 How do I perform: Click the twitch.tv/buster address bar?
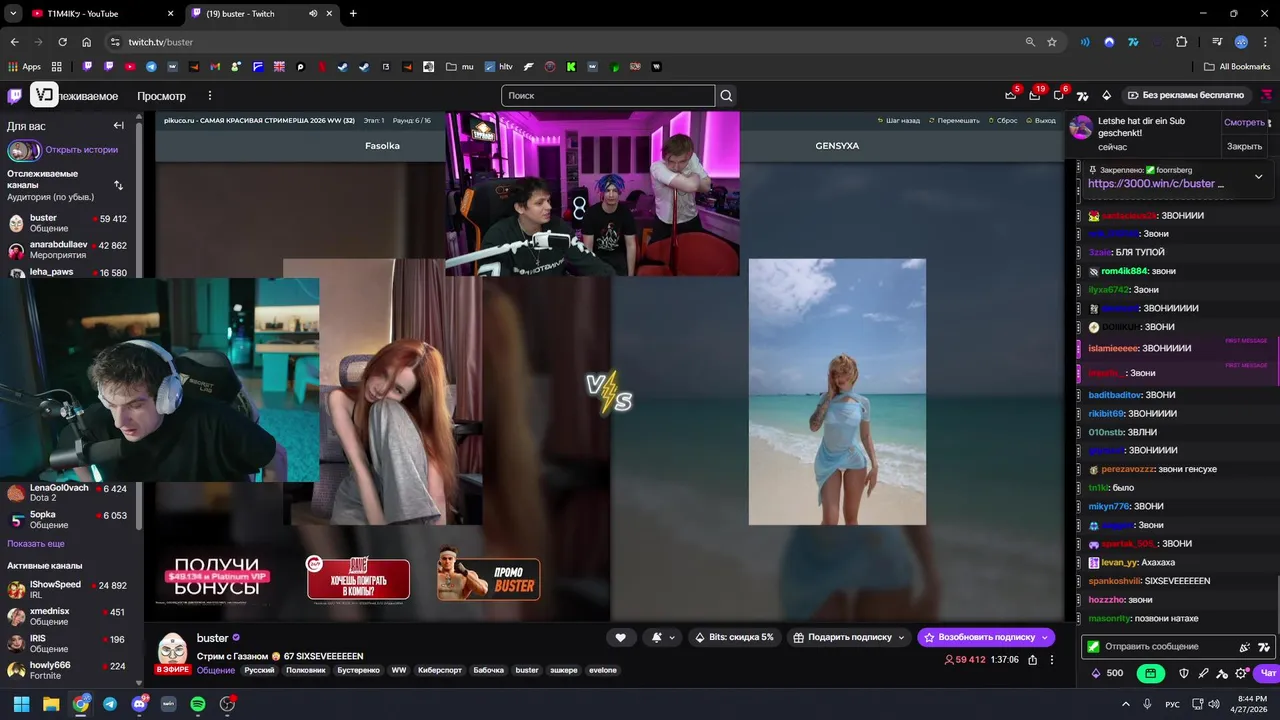pyautogui.click(x=570, y=42)
